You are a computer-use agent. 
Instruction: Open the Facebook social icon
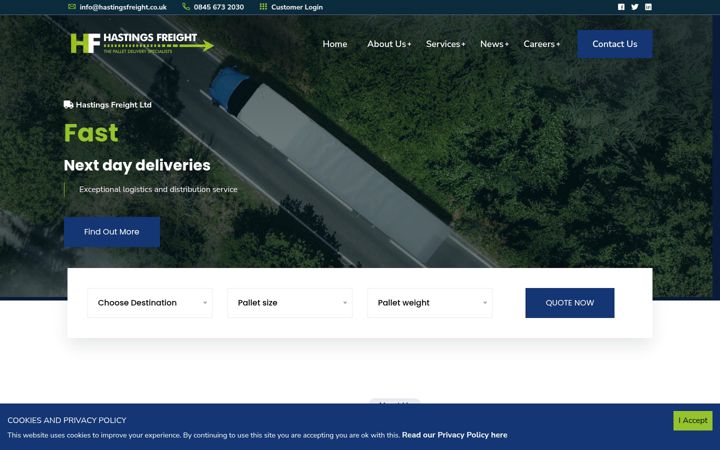click(x=621, y=7)
